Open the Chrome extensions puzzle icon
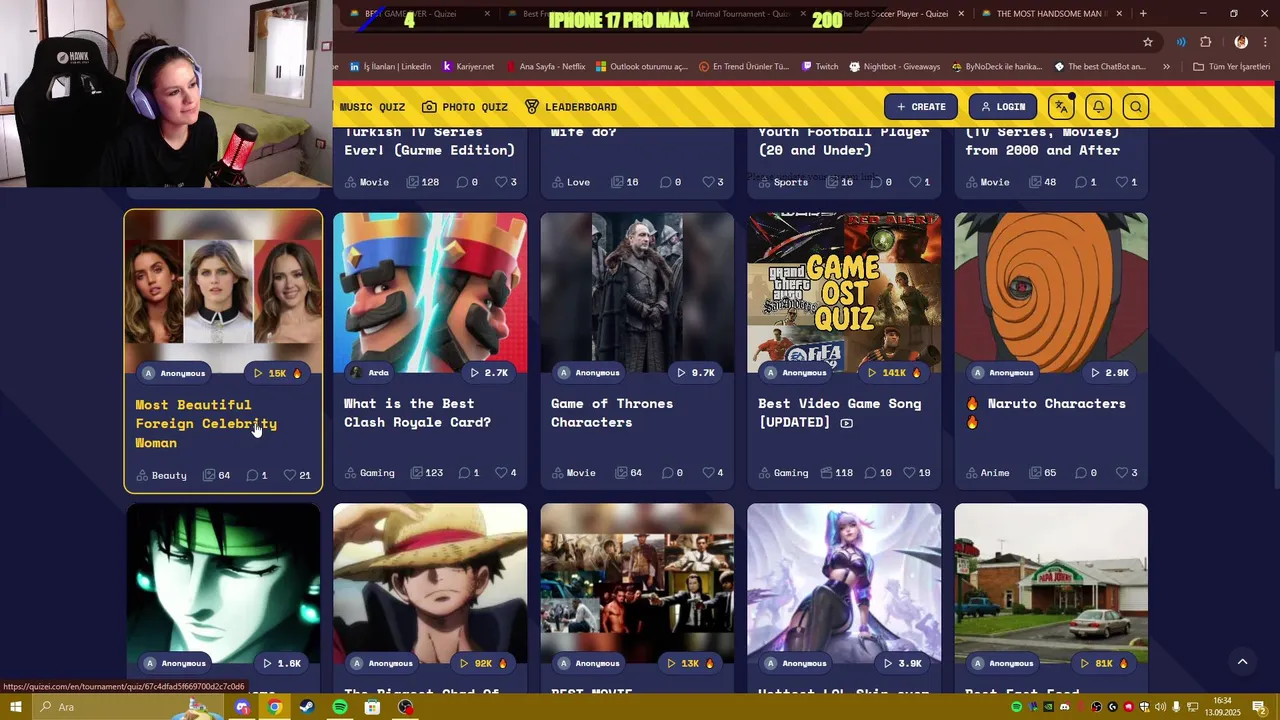The width and height of the screenshot is (1280, 720). click(1205, 42)
